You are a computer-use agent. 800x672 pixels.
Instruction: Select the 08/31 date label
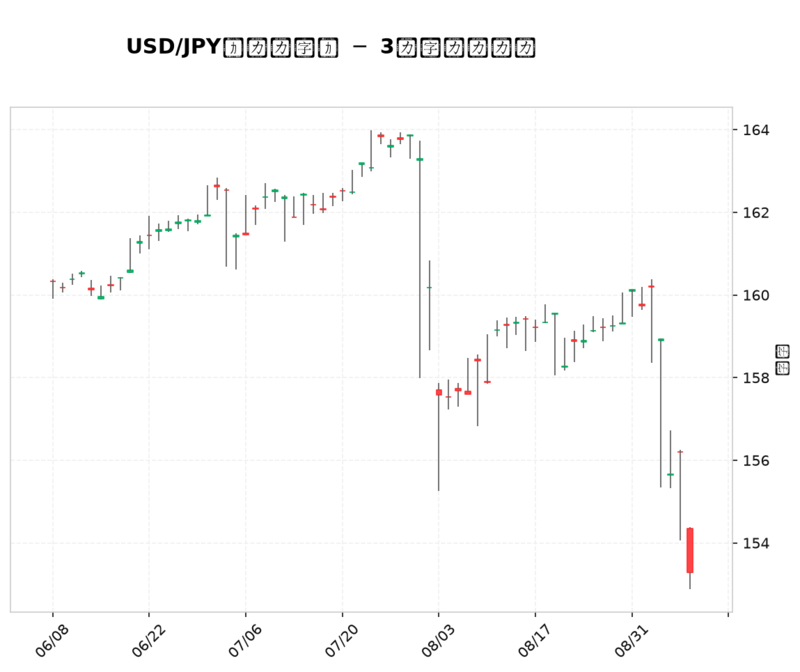(x=631, y=640)
